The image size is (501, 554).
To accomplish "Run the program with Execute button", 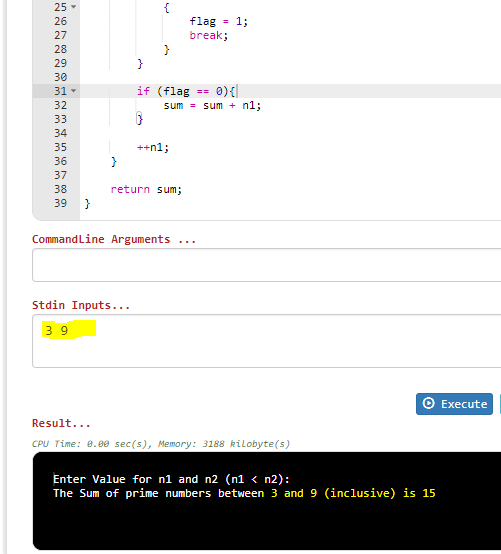I will coord(454,403).
